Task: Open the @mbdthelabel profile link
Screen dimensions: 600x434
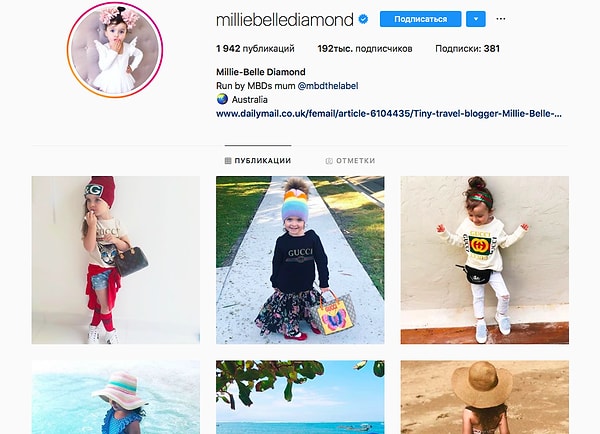Action: click(328, 86)
